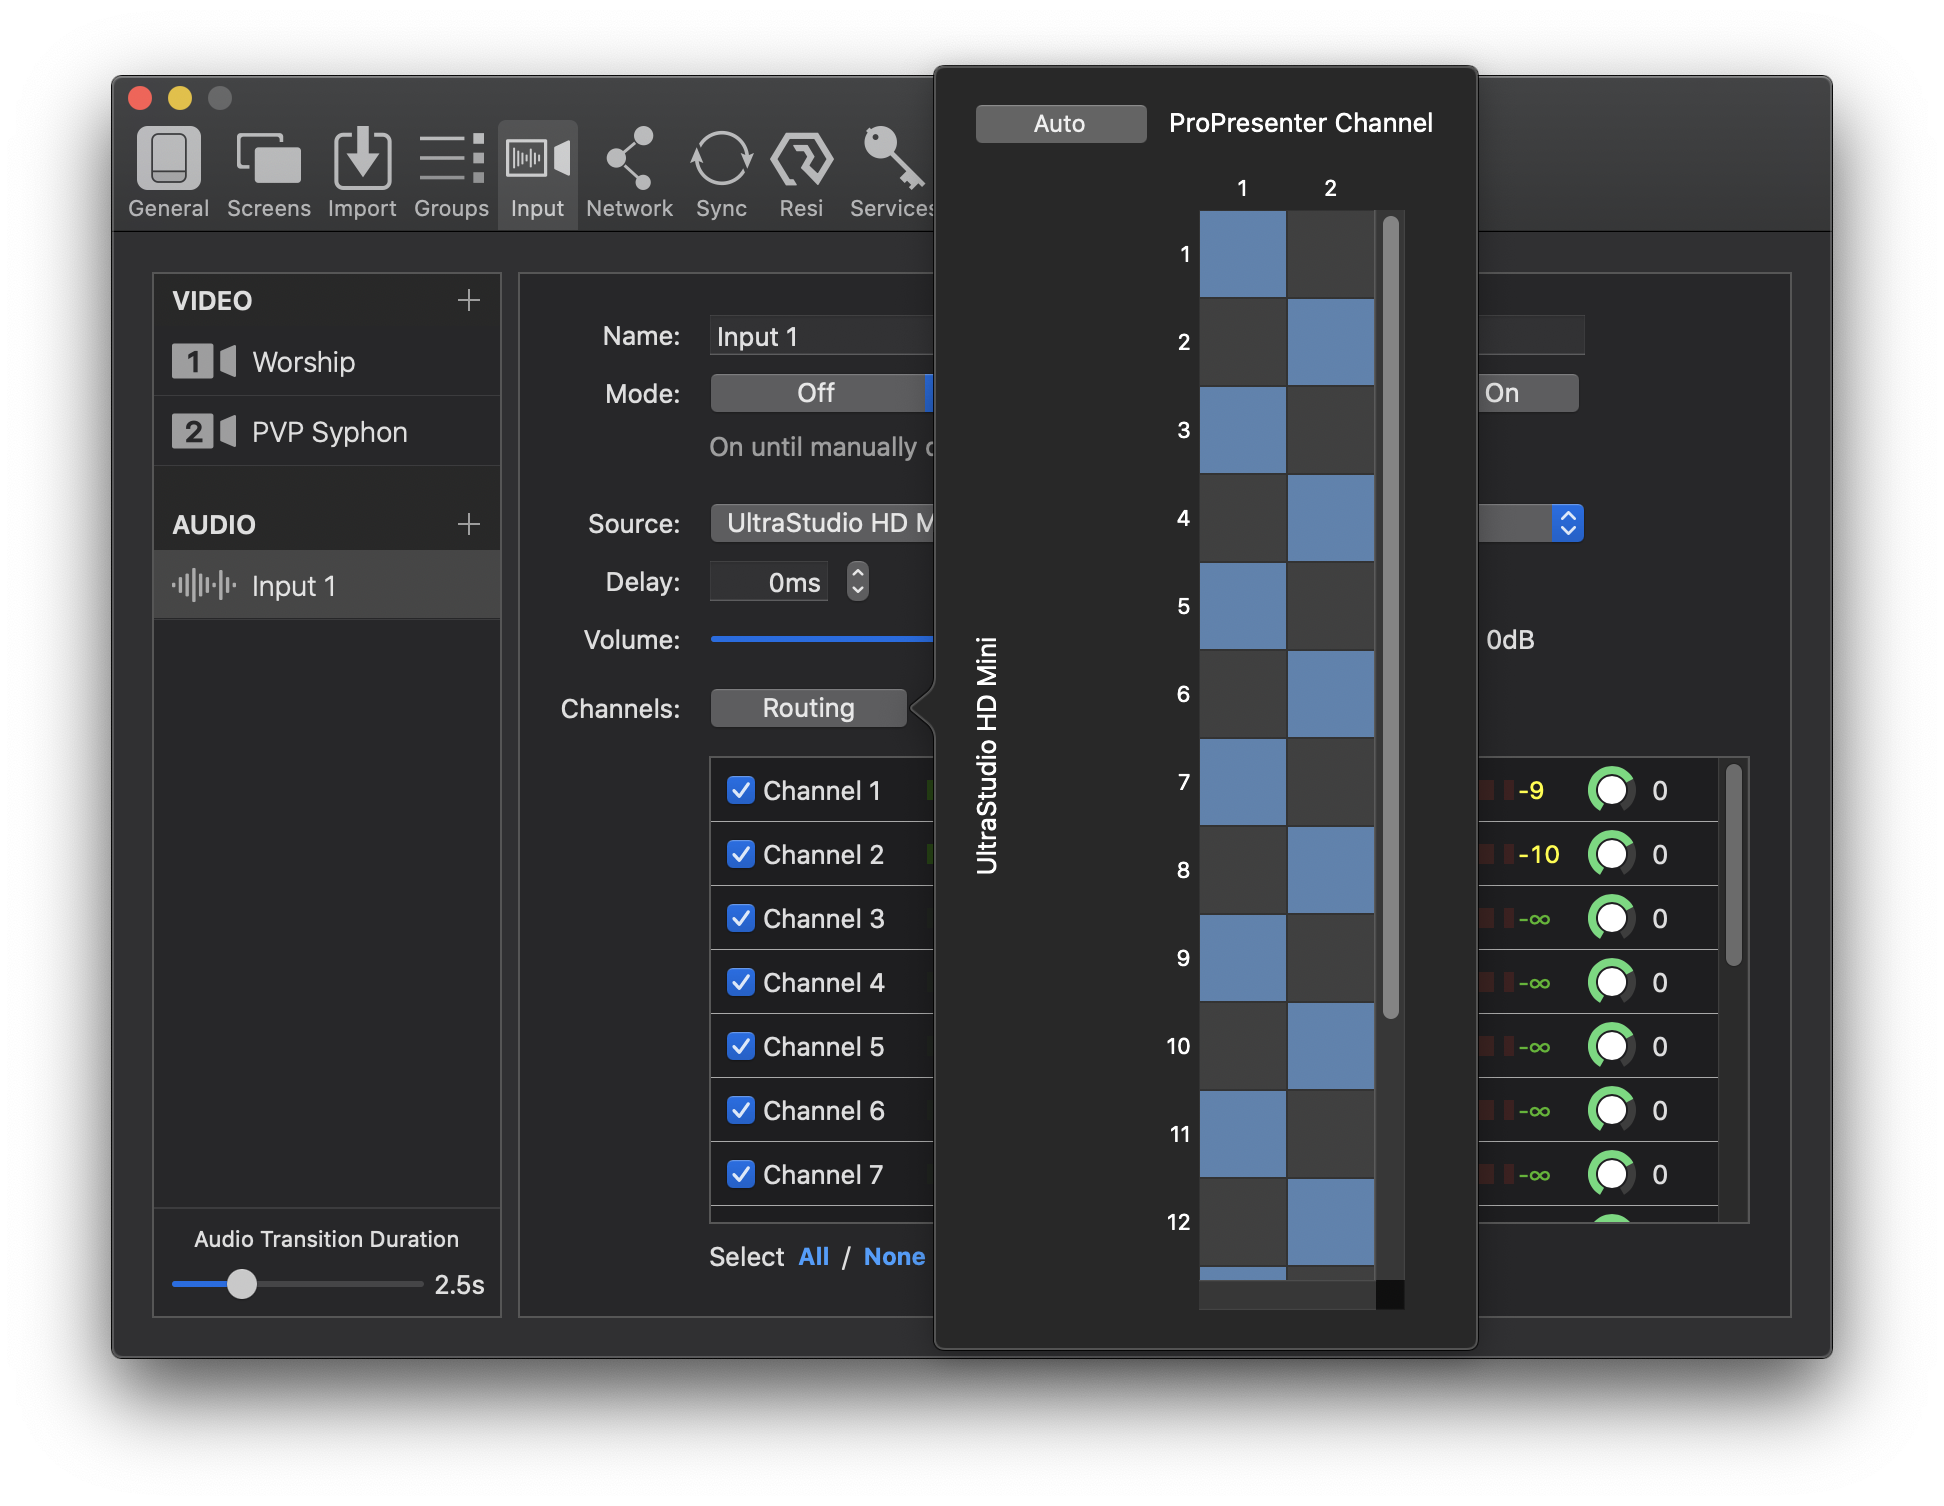Toggle routing cell input 2 to channel 1
Image resolution: width=1944 pixels, height=1506 pixels.
pyautogui.click(x=1242, y=342)
